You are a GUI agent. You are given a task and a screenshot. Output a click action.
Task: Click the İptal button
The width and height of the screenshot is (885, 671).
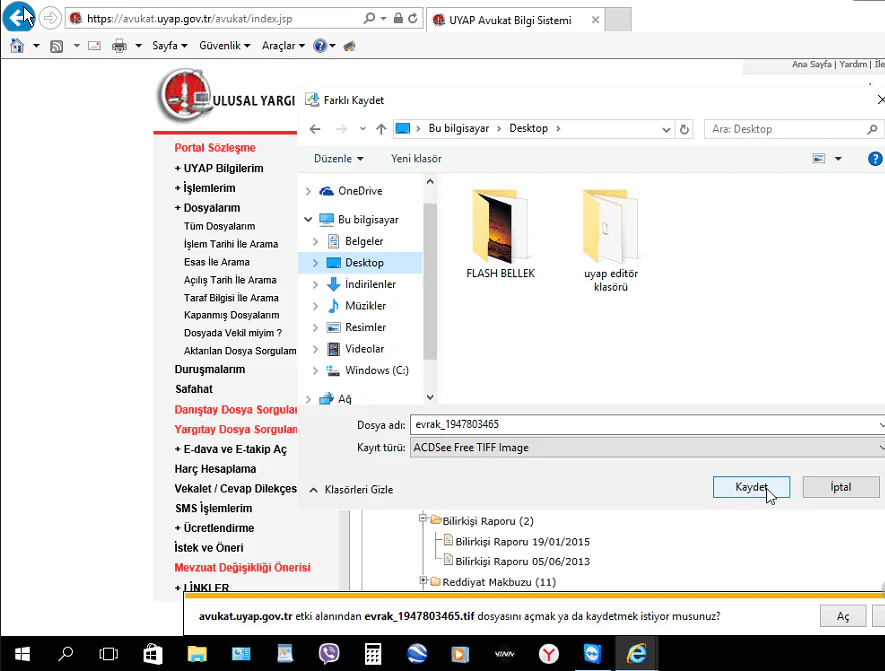pos(840,487)
